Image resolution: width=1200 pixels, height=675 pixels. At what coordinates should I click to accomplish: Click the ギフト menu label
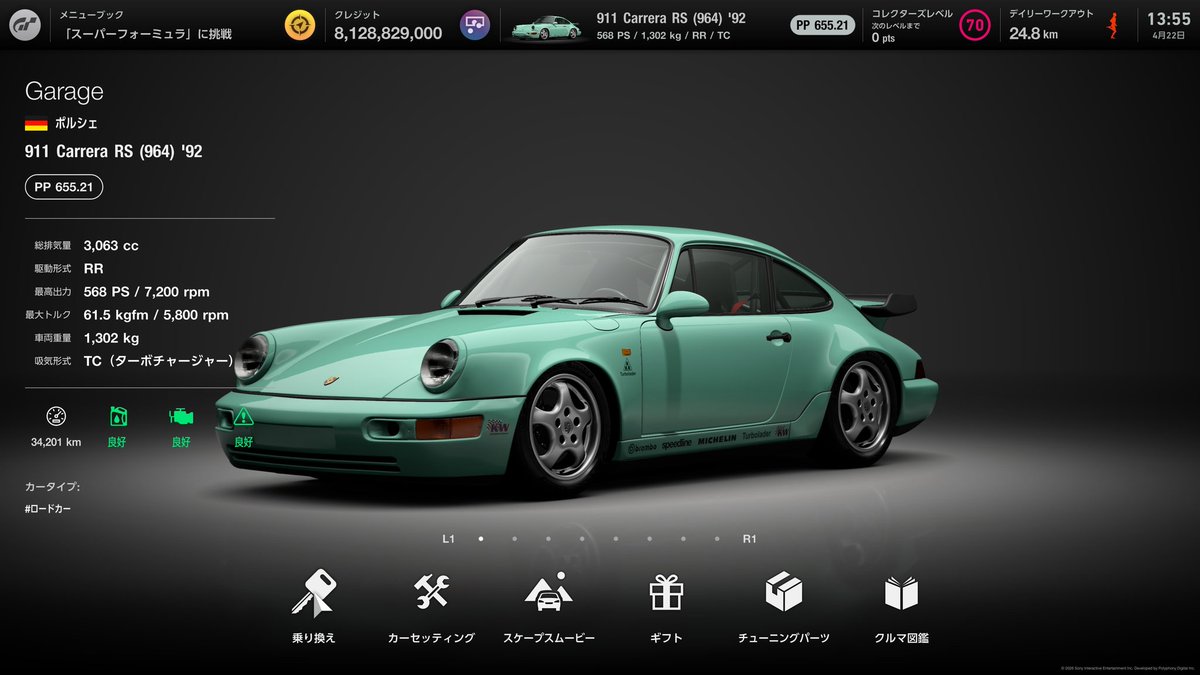pyautogui.click(x=666, y=637)
